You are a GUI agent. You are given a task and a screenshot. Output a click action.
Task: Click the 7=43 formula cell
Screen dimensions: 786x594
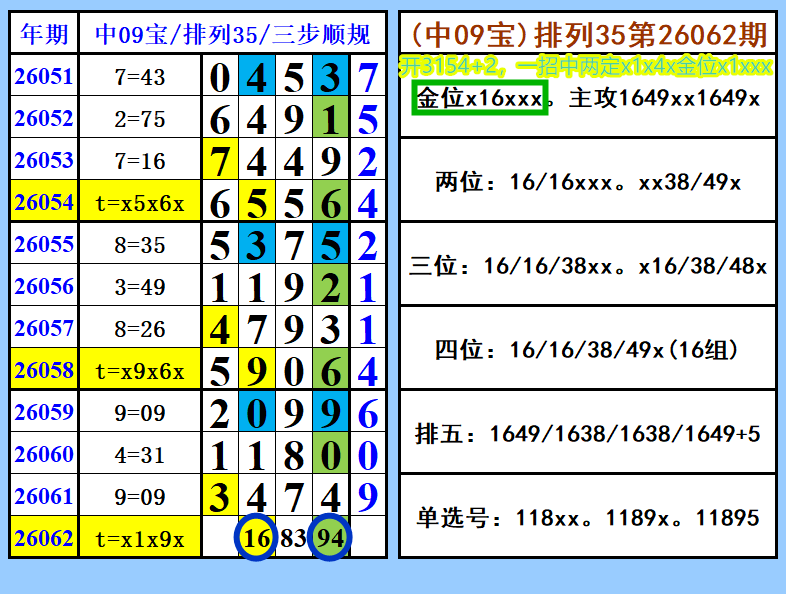(140, 76)
